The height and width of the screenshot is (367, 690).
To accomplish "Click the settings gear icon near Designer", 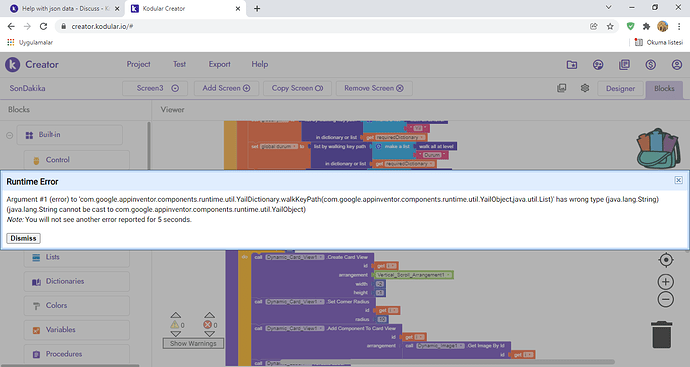I will click(584, 88).
